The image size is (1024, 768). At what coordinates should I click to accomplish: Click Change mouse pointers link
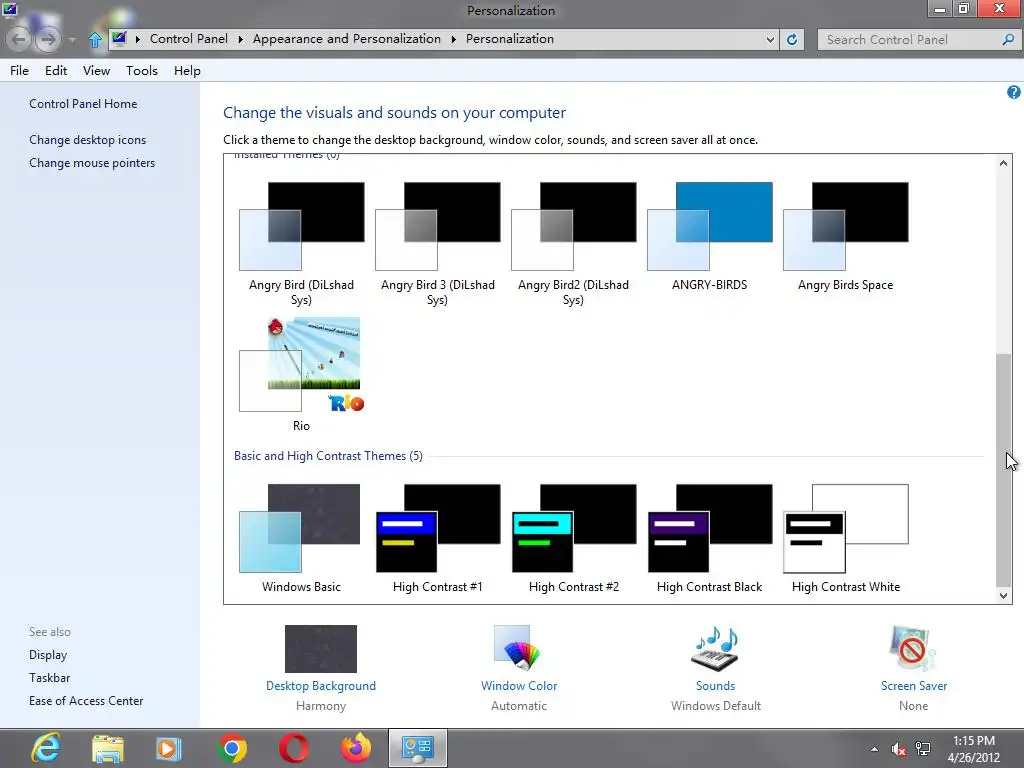click(92, 163)
